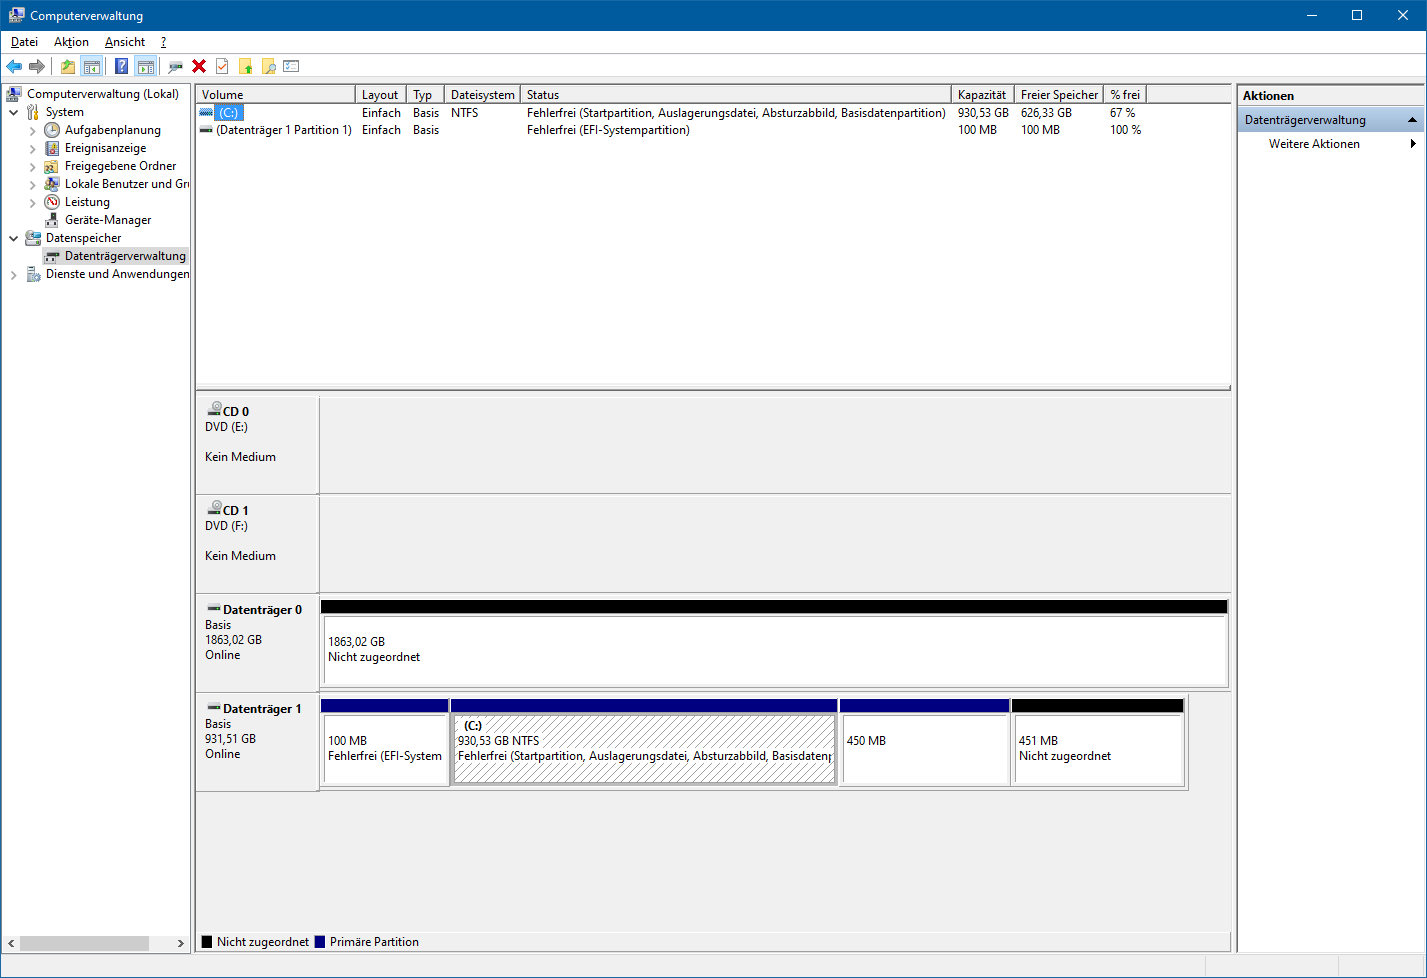This screenshot has width=1427, height=978.
Task: Select the 100 MB EFI-System partition block
Action: point(385,742)
